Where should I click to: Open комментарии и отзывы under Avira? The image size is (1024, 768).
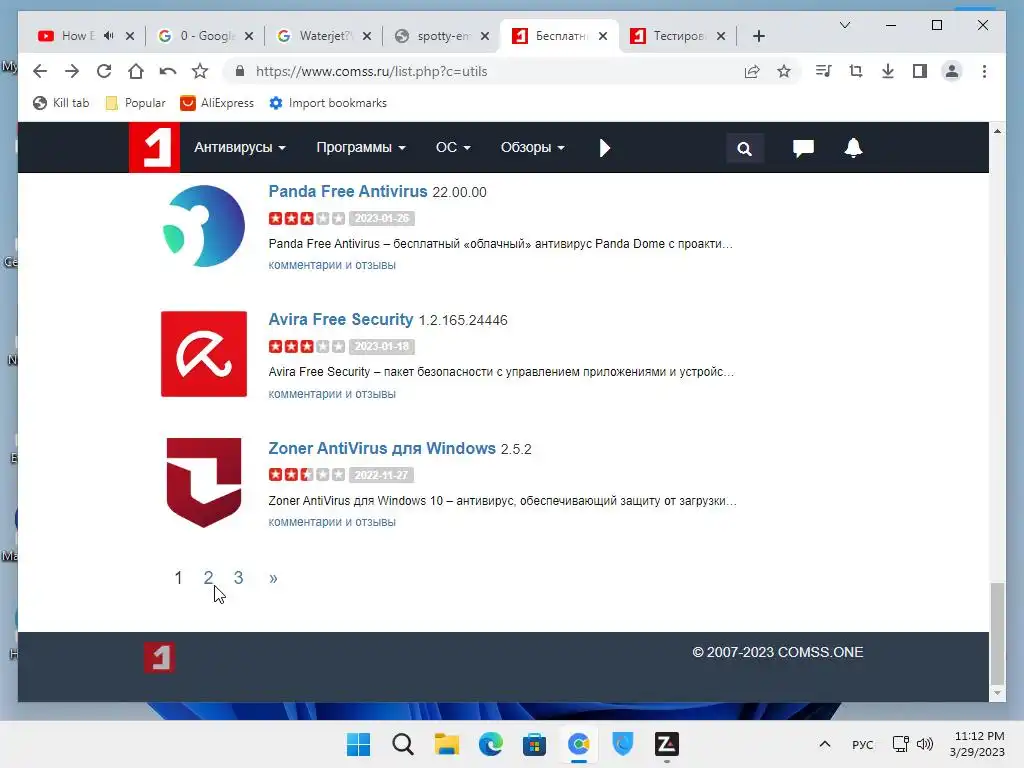(x=332, y=394)
